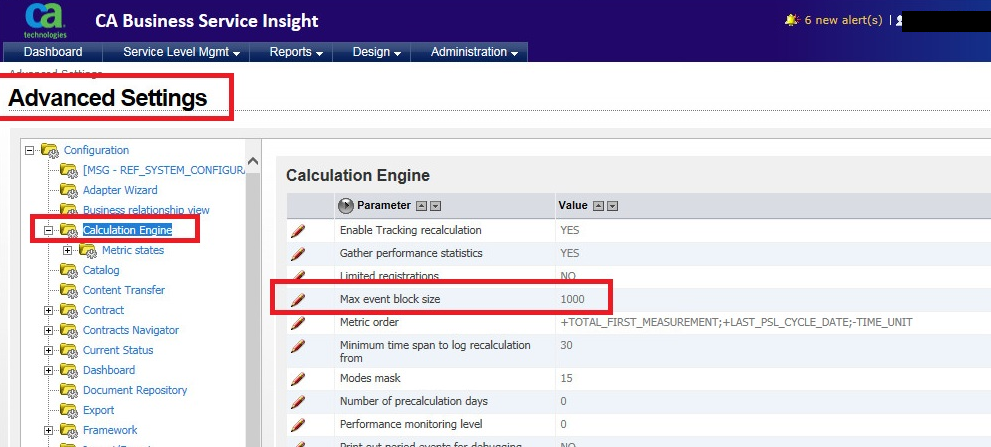Sort Value column ascending
Screen dimensions: 991x447
click(x=598, y=205)
